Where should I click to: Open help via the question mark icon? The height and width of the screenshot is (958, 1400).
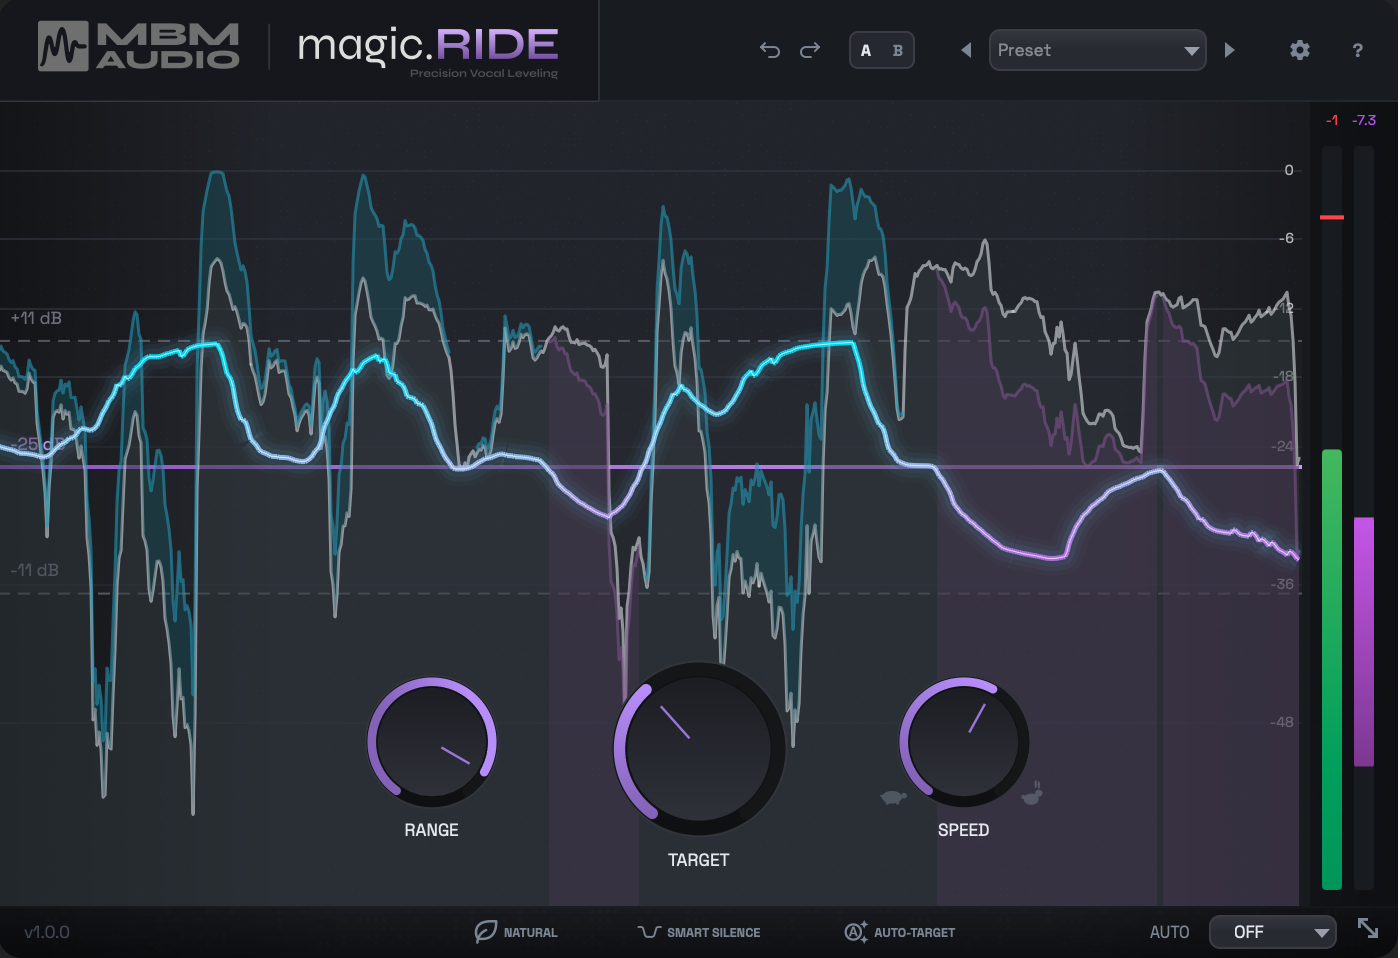[1357, 49]
